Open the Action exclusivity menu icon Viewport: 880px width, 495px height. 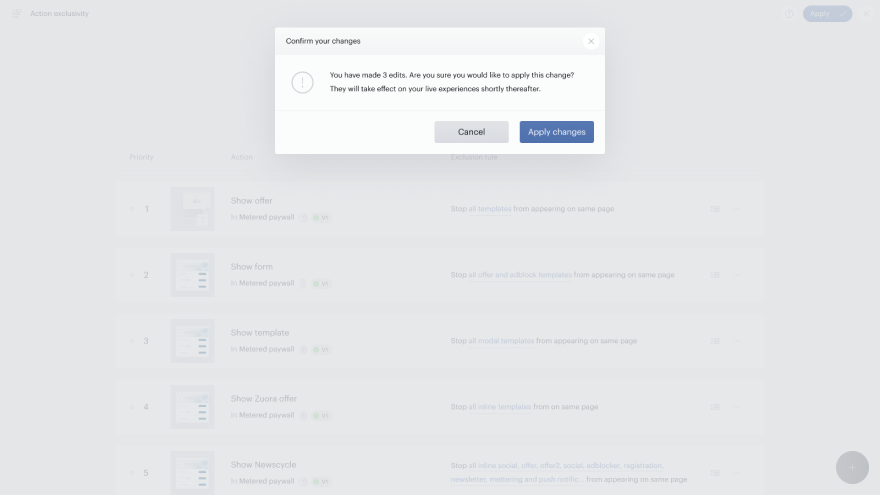[16, 13]
